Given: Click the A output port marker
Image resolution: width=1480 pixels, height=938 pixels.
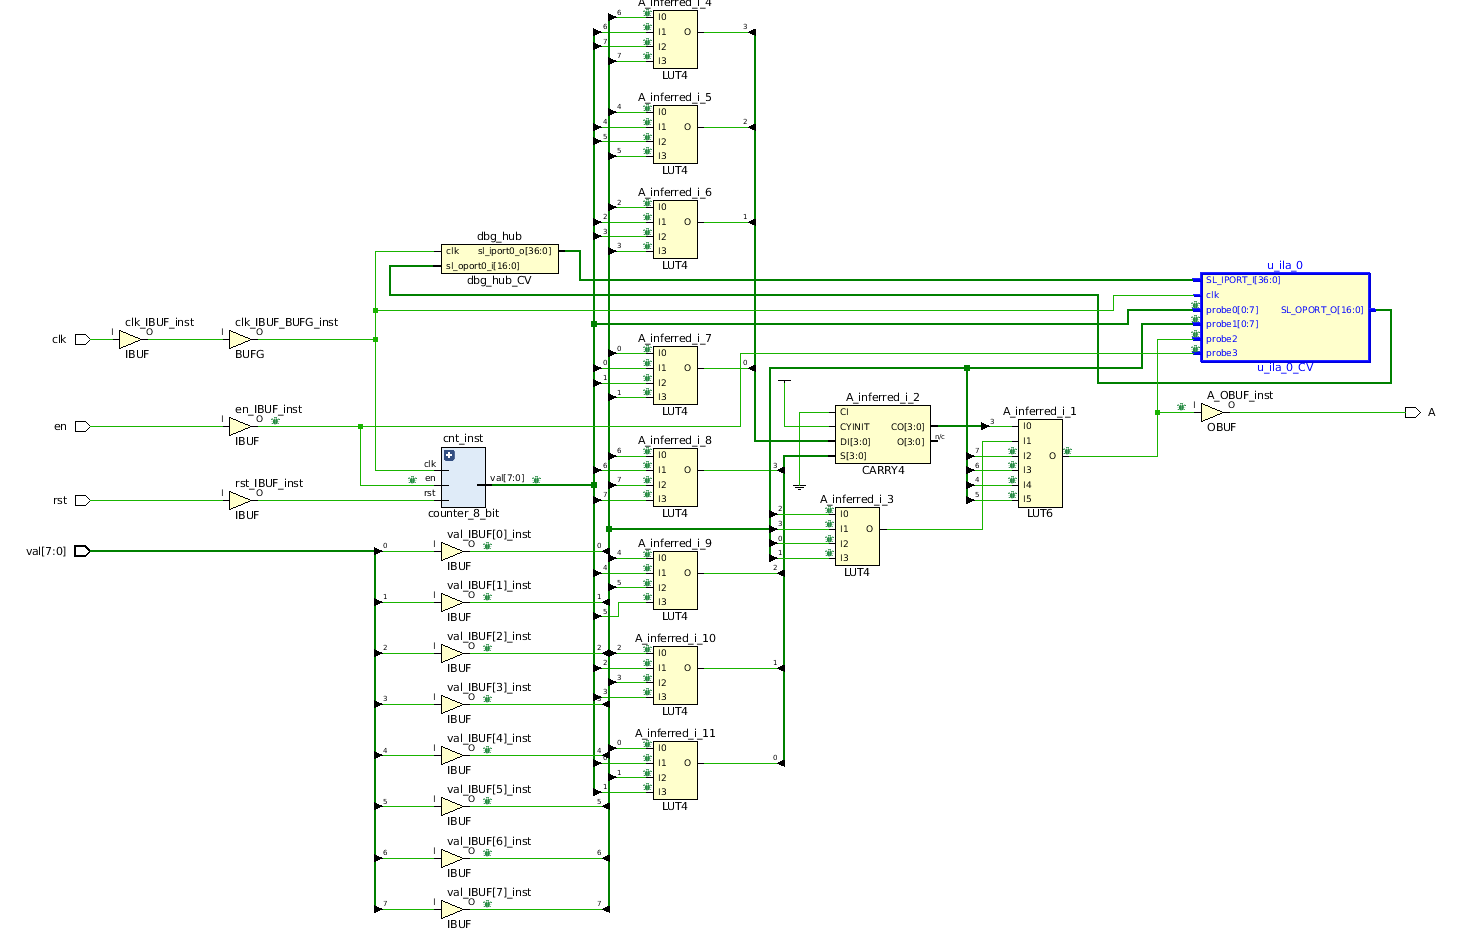Looking at the screenshot, I should click(1412, 411).
